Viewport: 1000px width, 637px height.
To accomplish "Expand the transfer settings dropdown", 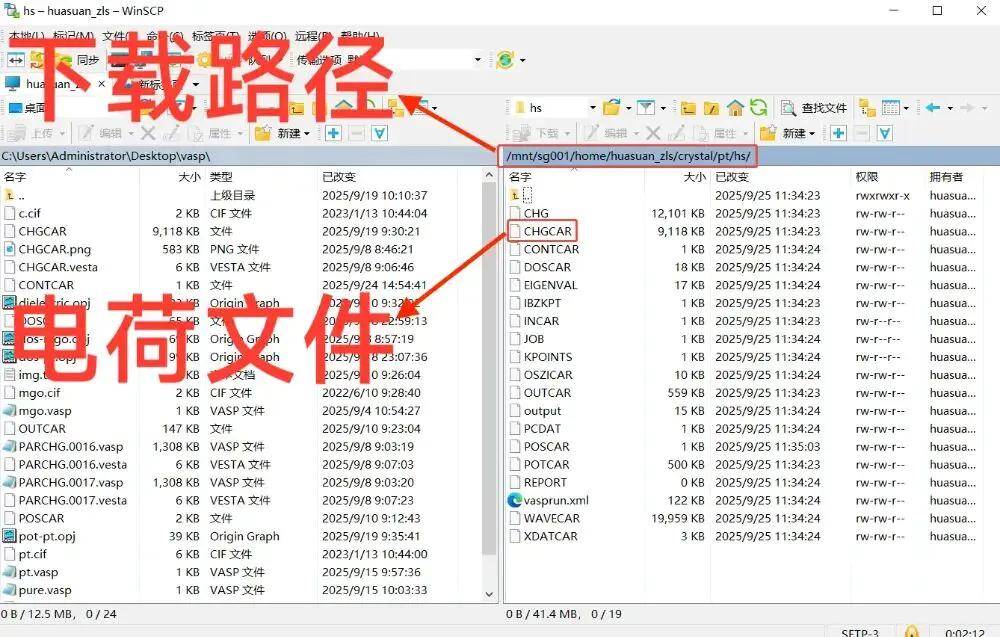I will point(476,60).
